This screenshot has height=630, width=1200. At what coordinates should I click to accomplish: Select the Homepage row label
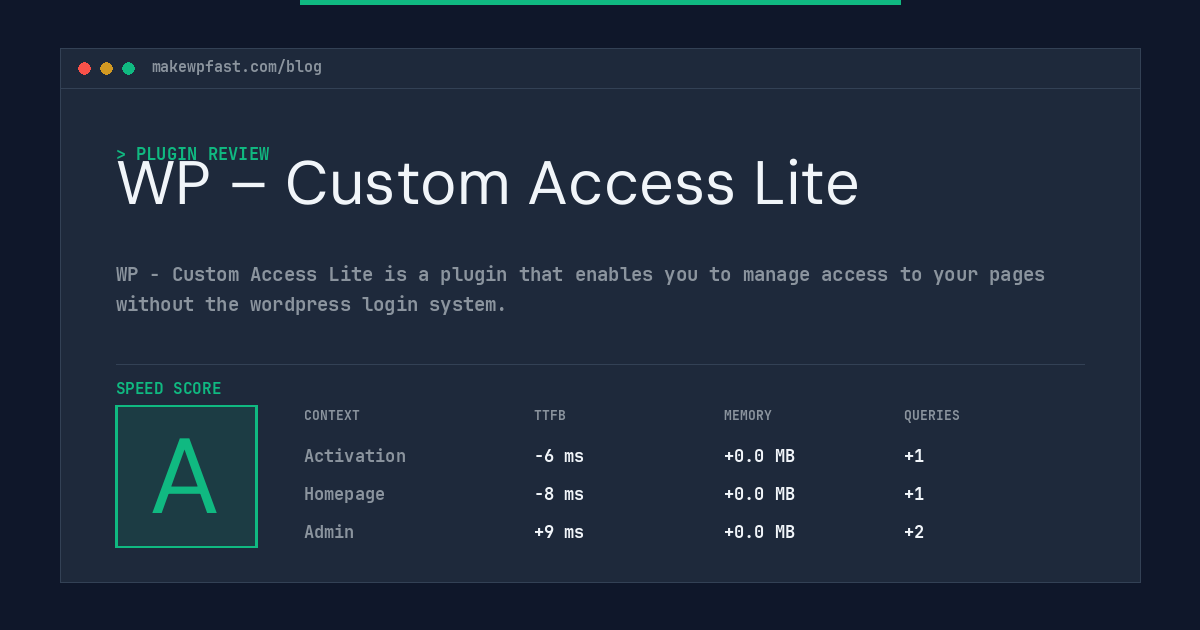[344, 494]
